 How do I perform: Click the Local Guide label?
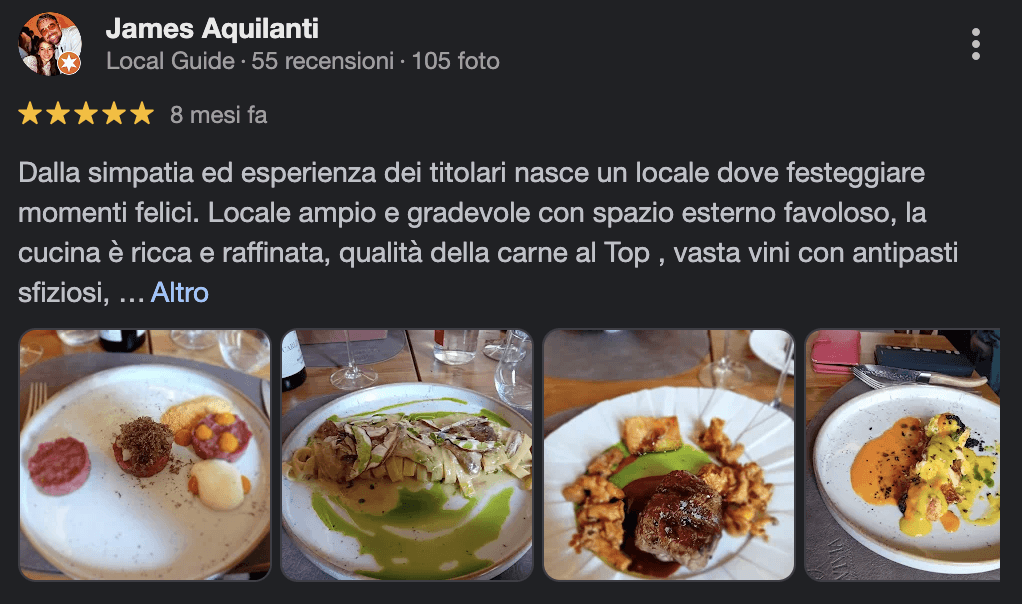(171, 61)
